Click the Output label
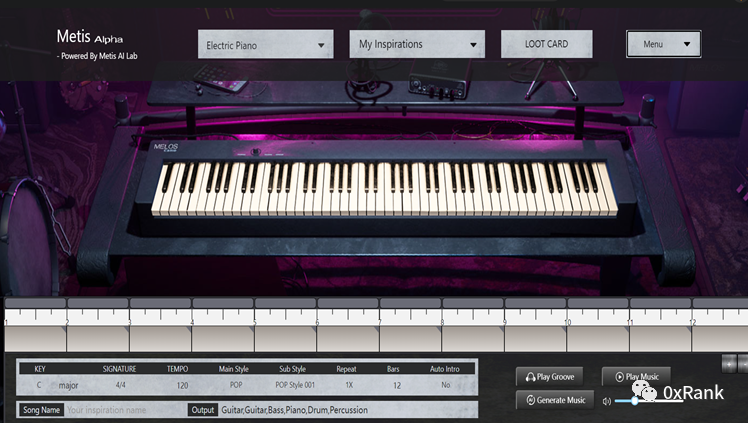This screenshot has height=423, width=748. pyautogui.click(x=203, y=410)
